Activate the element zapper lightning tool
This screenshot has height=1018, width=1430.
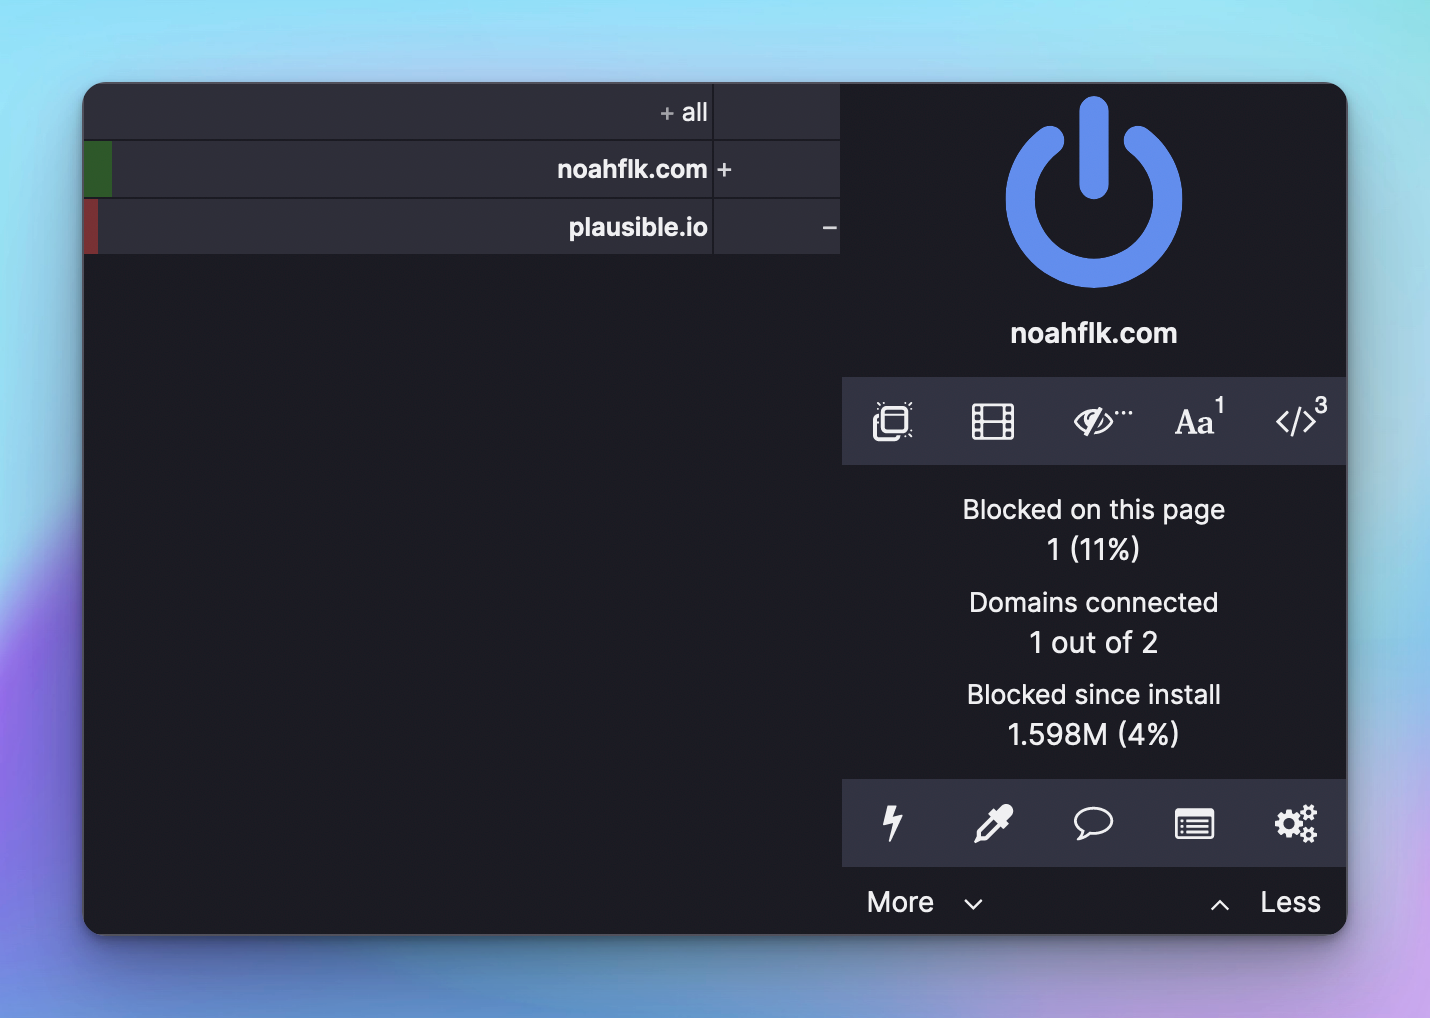(892, 824)
